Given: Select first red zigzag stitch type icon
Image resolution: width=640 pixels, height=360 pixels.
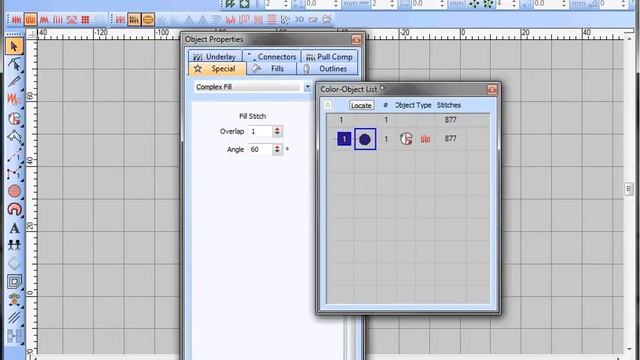Looking at the screenshot, I should coord(16,20).
